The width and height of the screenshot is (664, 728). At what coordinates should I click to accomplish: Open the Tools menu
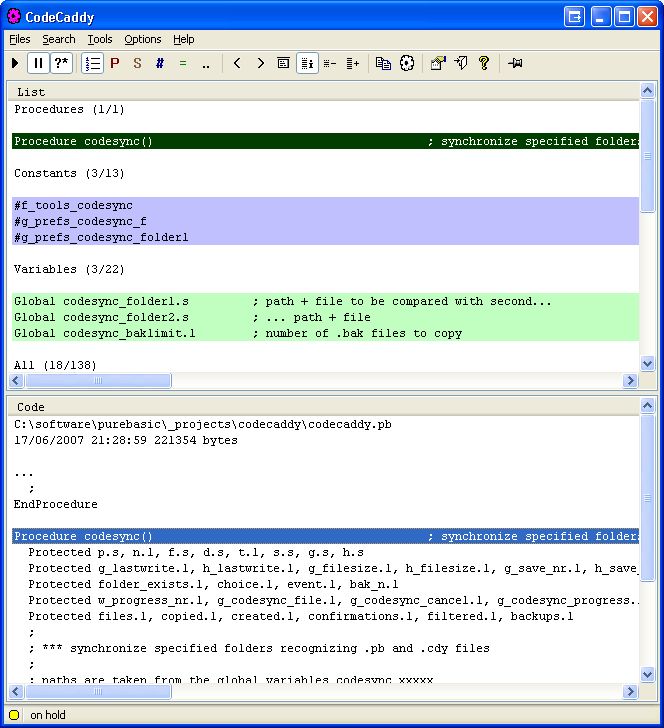100,39
